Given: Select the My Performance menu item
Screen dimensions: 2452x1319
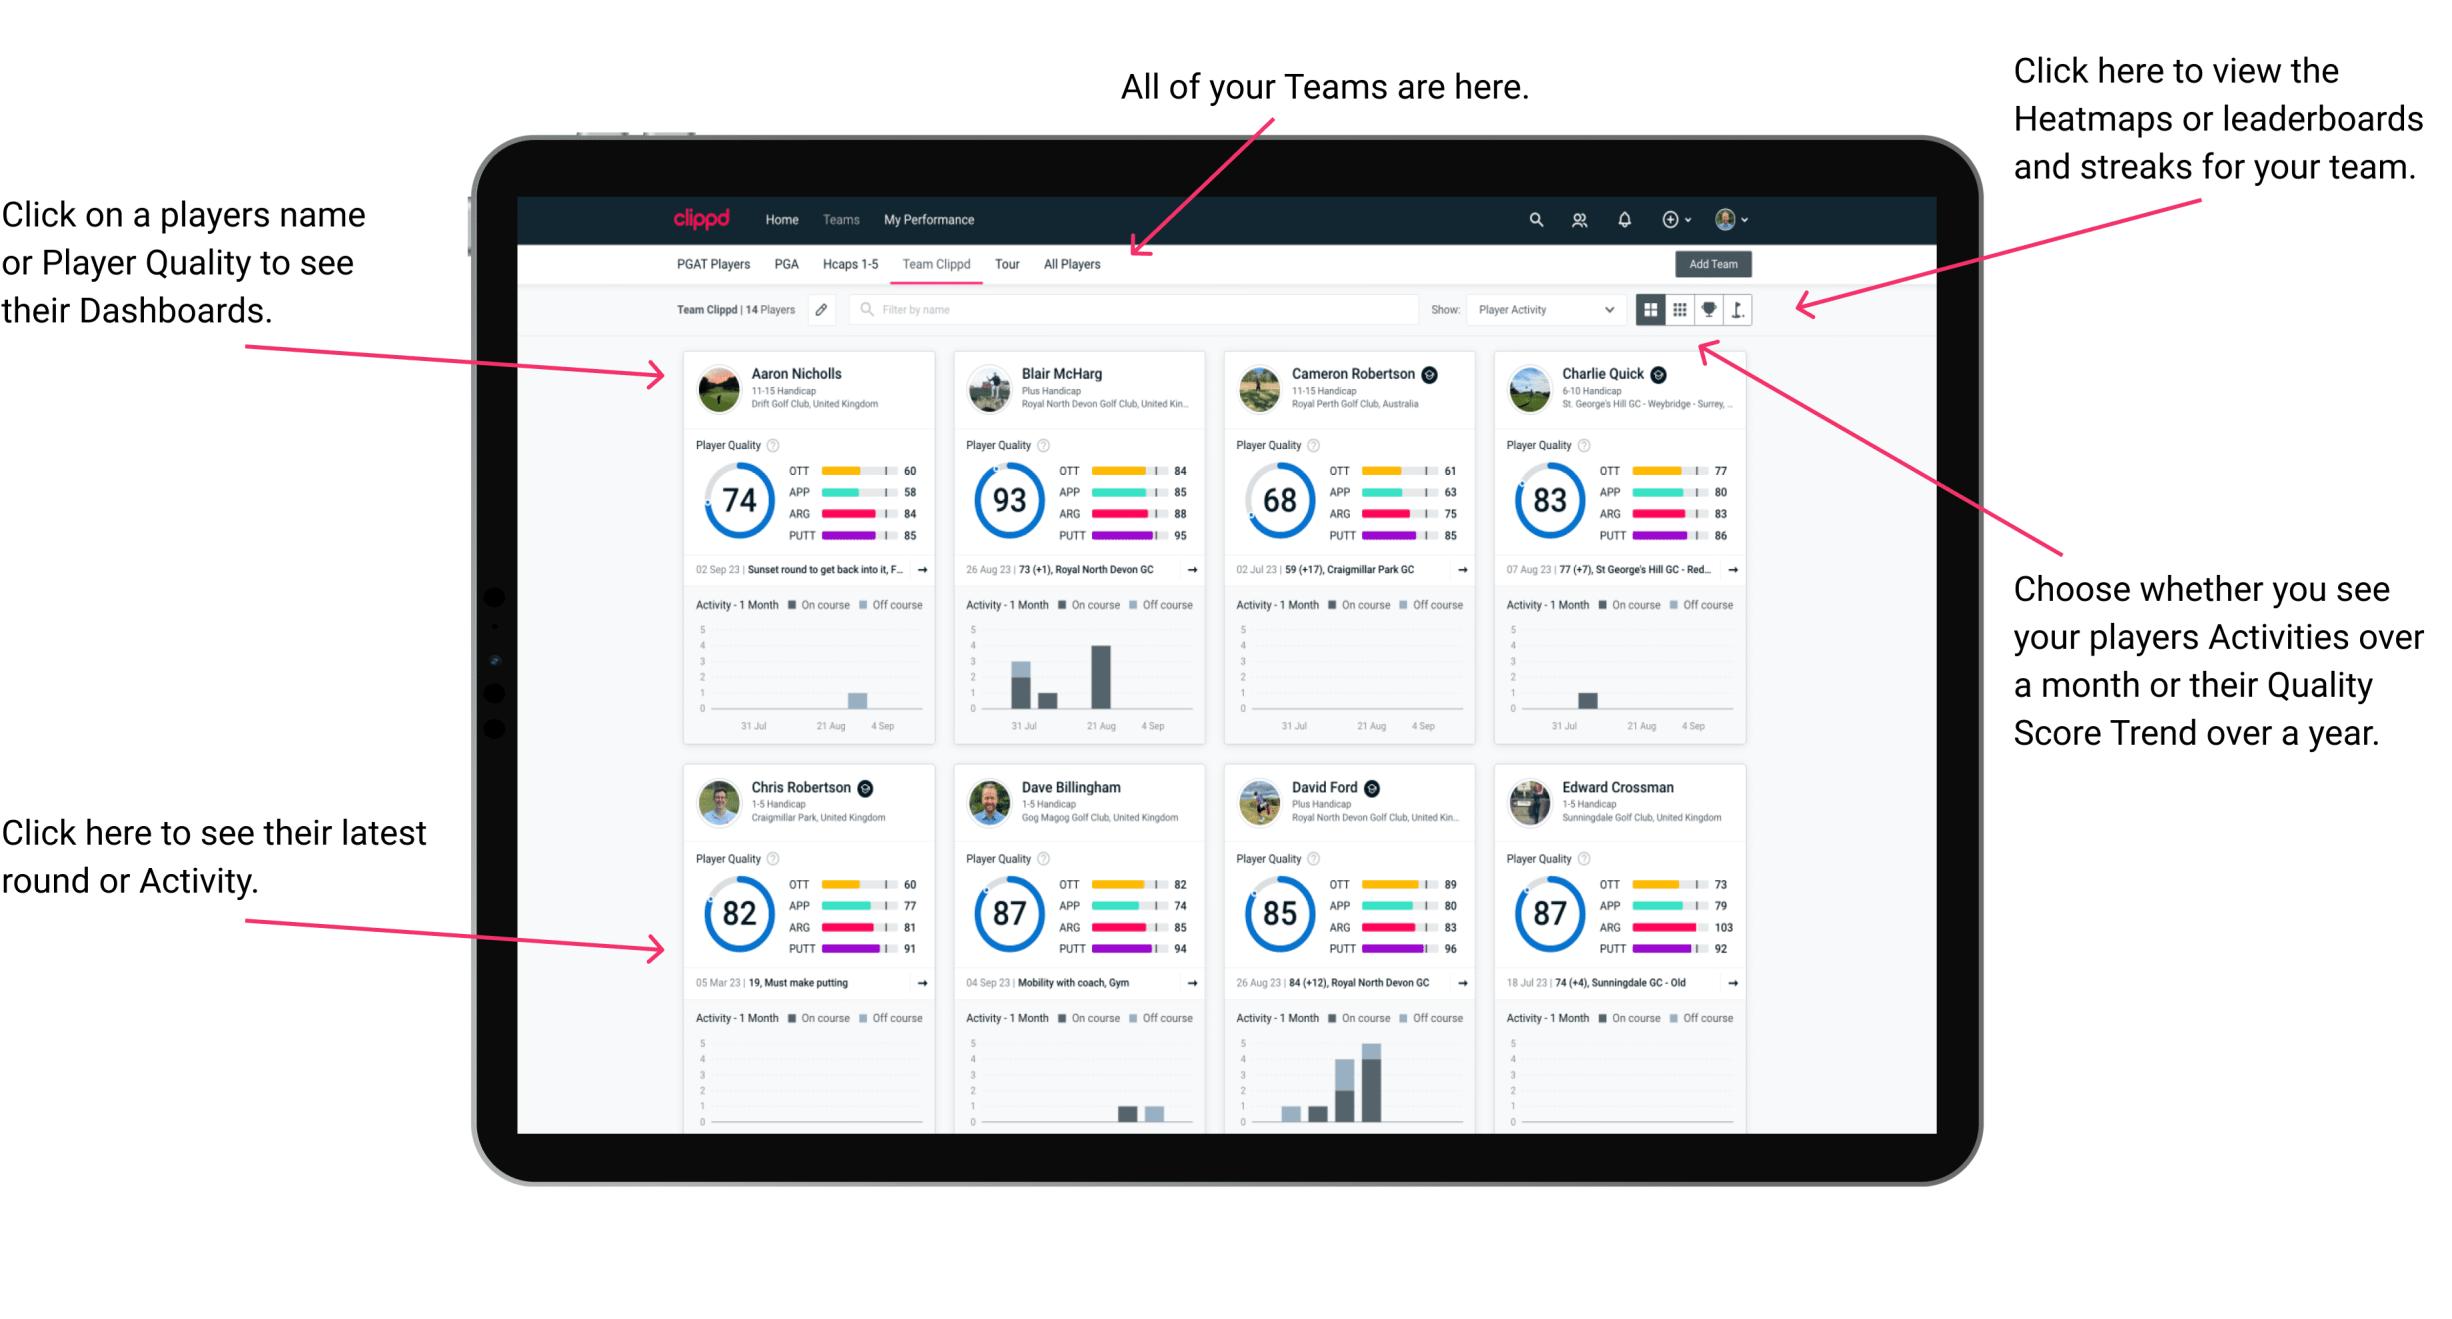Looking at the screenshot, I should [x=927, y=219].
